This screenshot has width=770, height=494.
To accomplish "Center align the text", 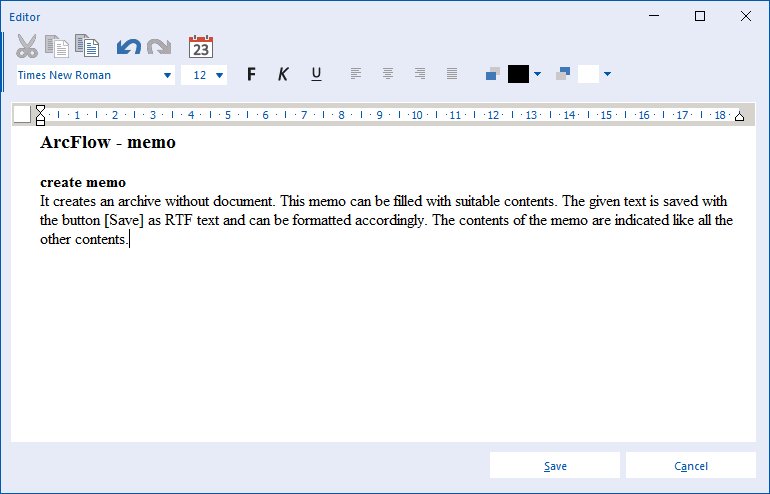I will coord(388,74).
